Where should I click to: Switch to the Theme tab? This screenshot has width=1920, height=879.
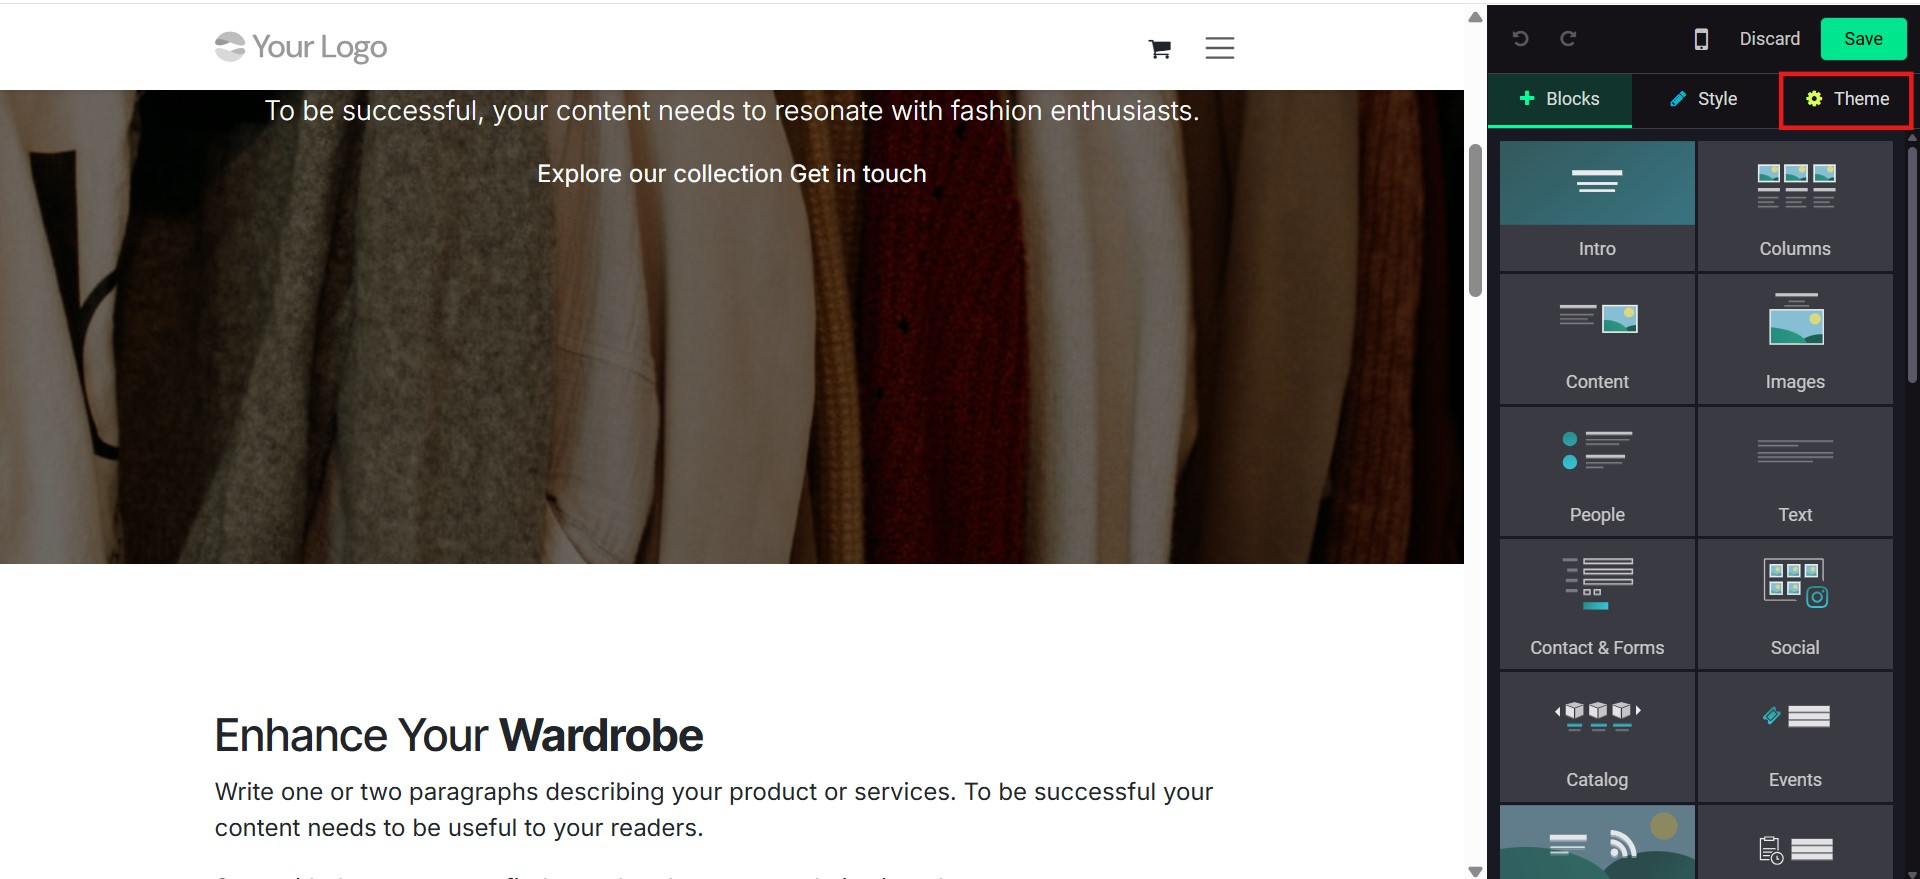point(1846,99)
